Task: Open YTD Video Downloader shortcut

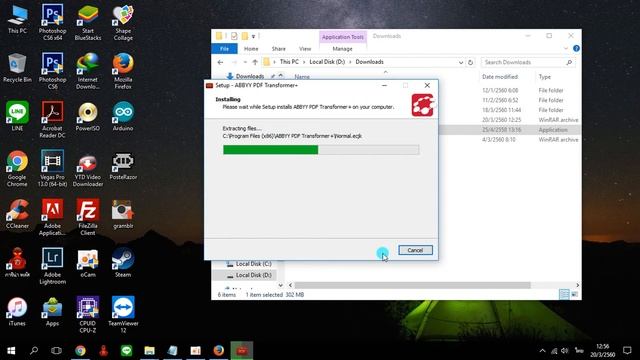Action: pyautogui.click(x=88, y=169)
